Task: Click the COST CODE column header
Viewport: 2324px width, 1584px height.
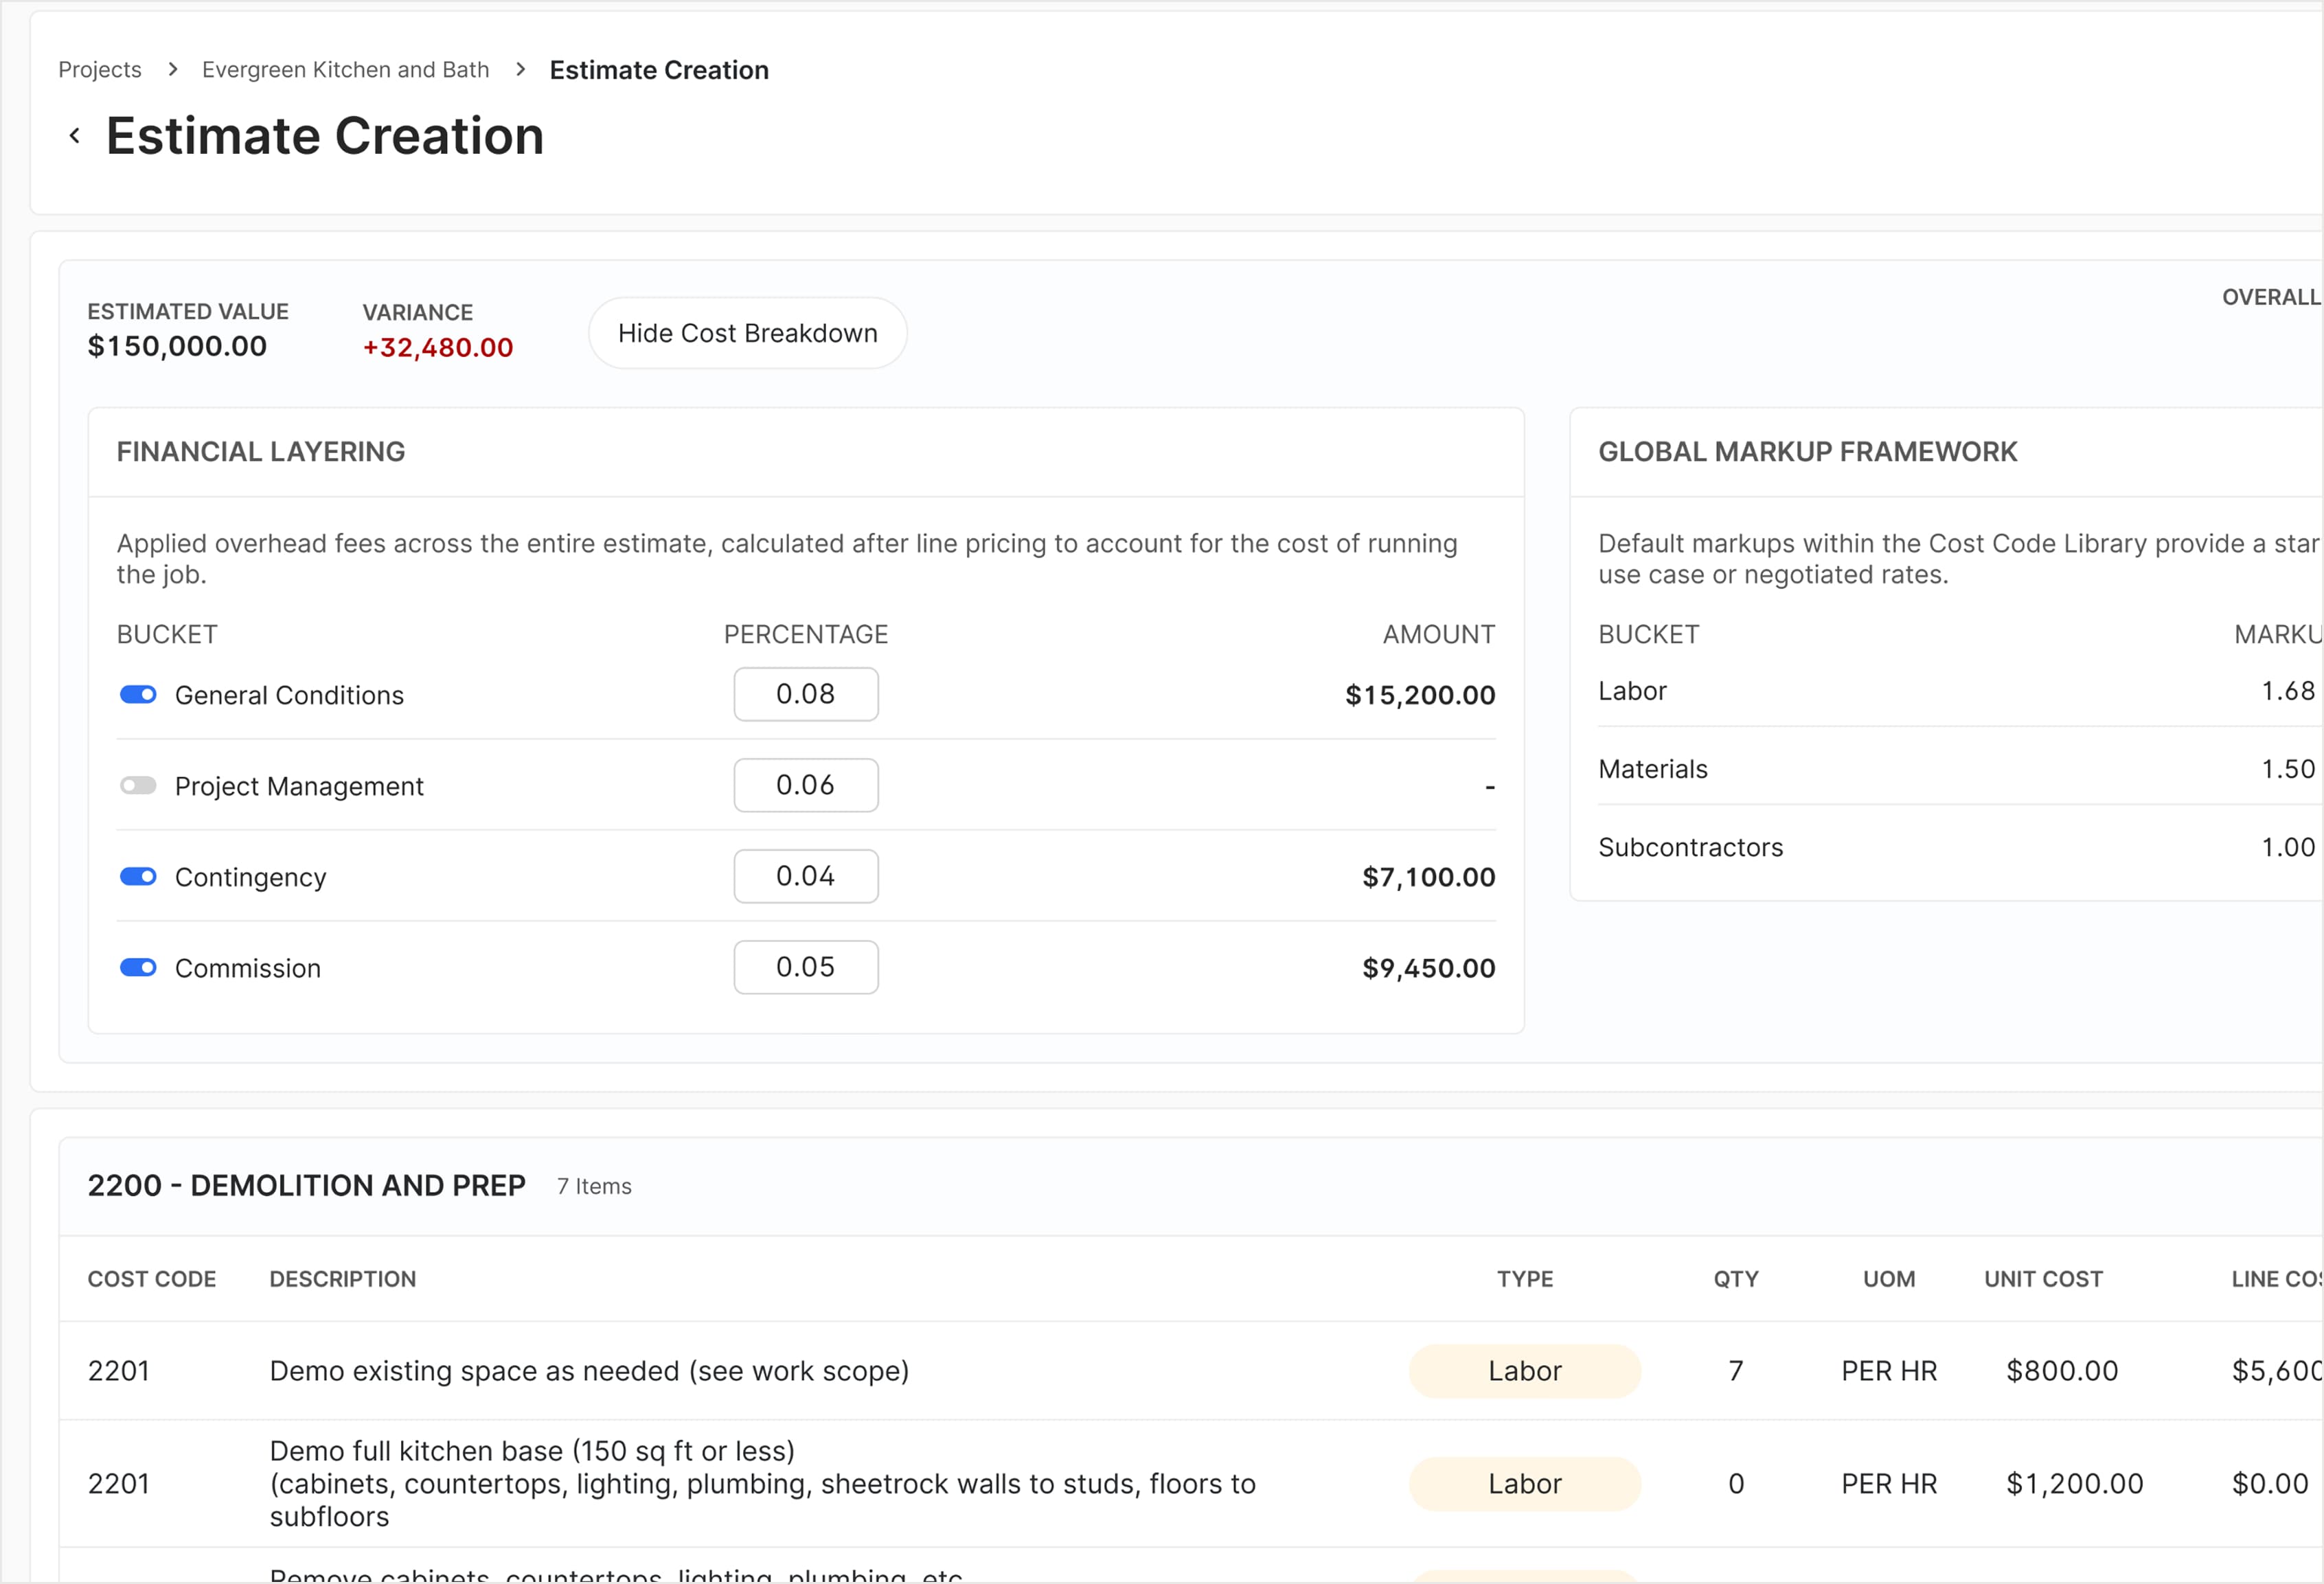Action: pos(152,1279)
